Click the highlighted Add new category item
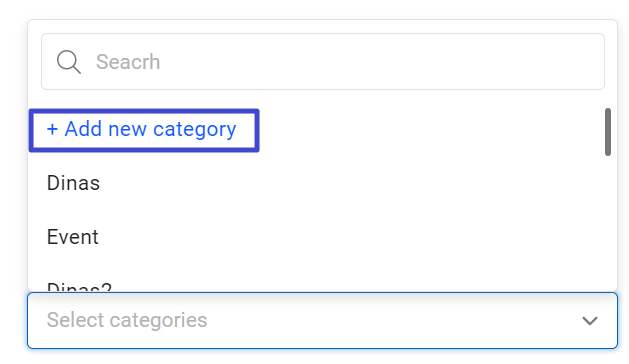Screen dimensions: 629x364 coord(144,130)
